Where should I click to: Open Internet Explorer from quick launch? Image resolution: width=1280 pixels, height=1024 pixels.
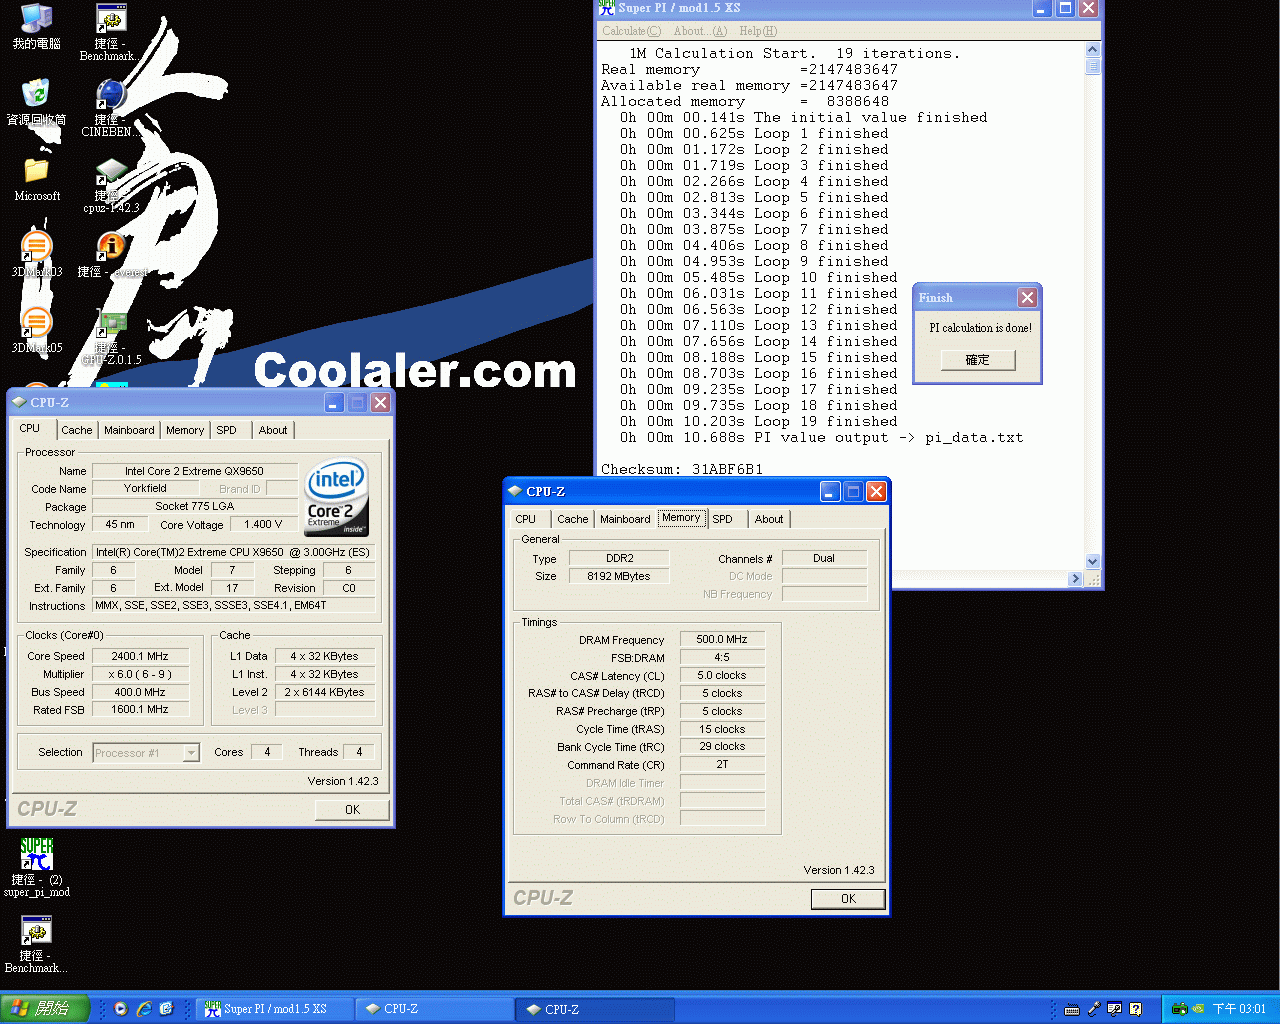(x=144, y=1009)
